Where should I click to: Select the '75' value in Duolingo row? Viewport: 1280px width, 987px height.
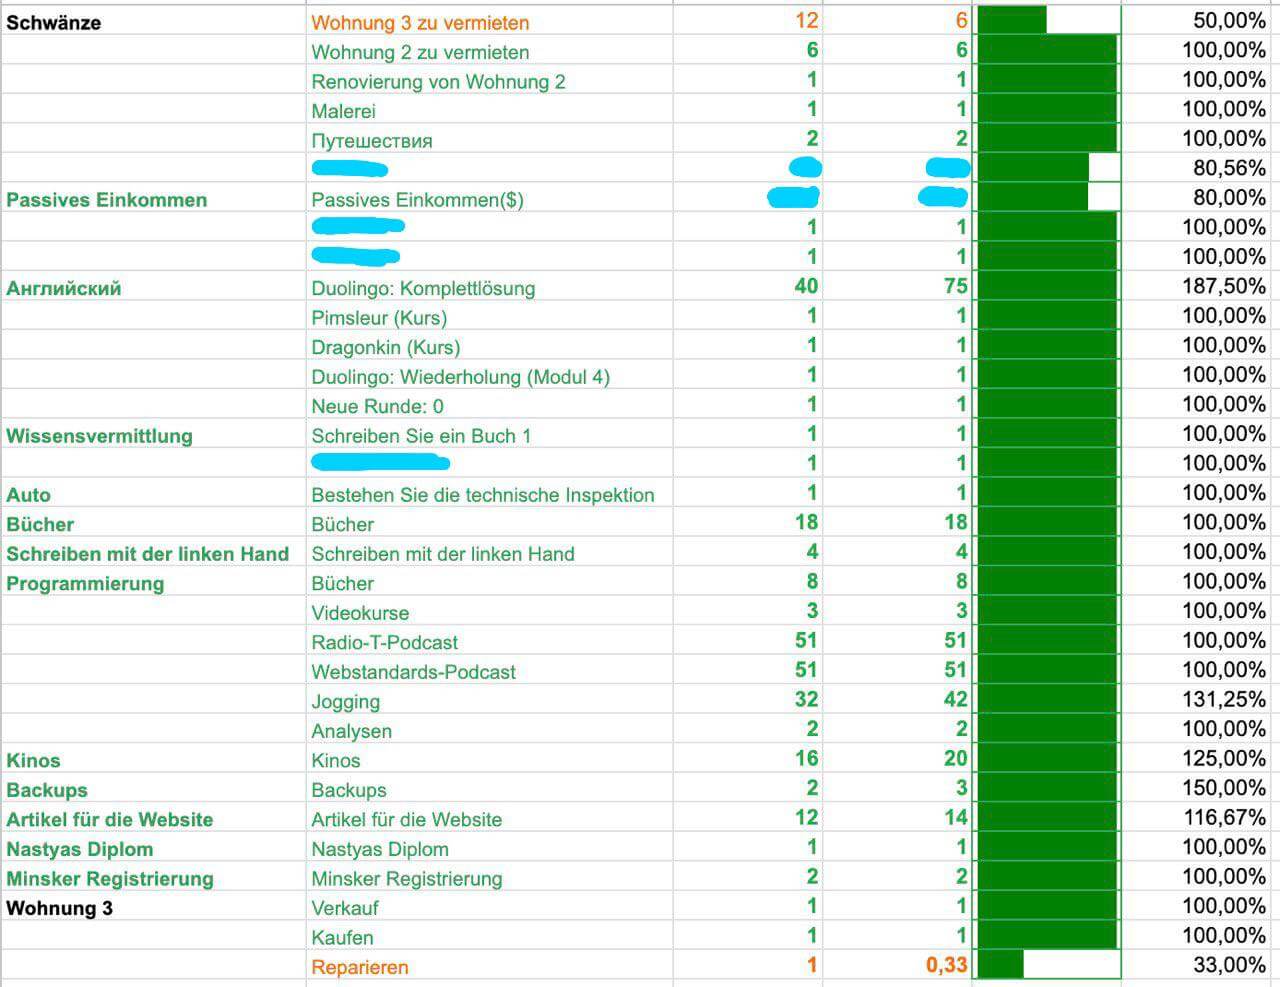coord(897,286)
